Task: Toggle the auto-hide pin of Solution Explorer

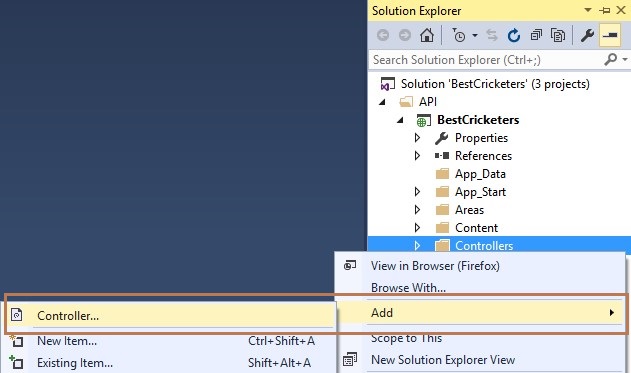Action: click(604, 10)
